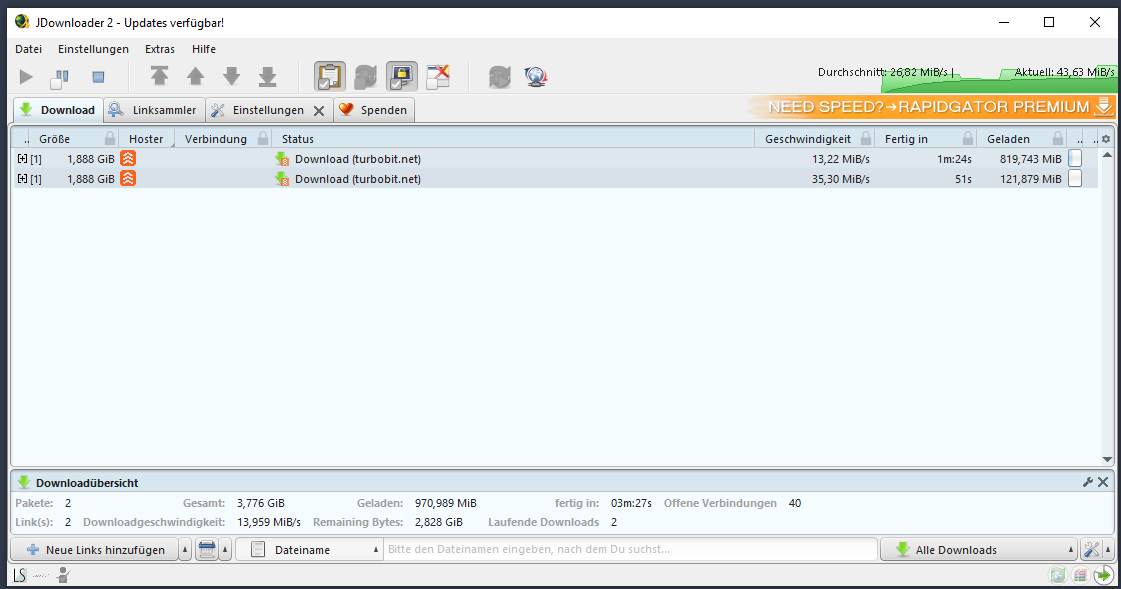Open table column settings gear

pyautogui.click(x=1106, y=139)
